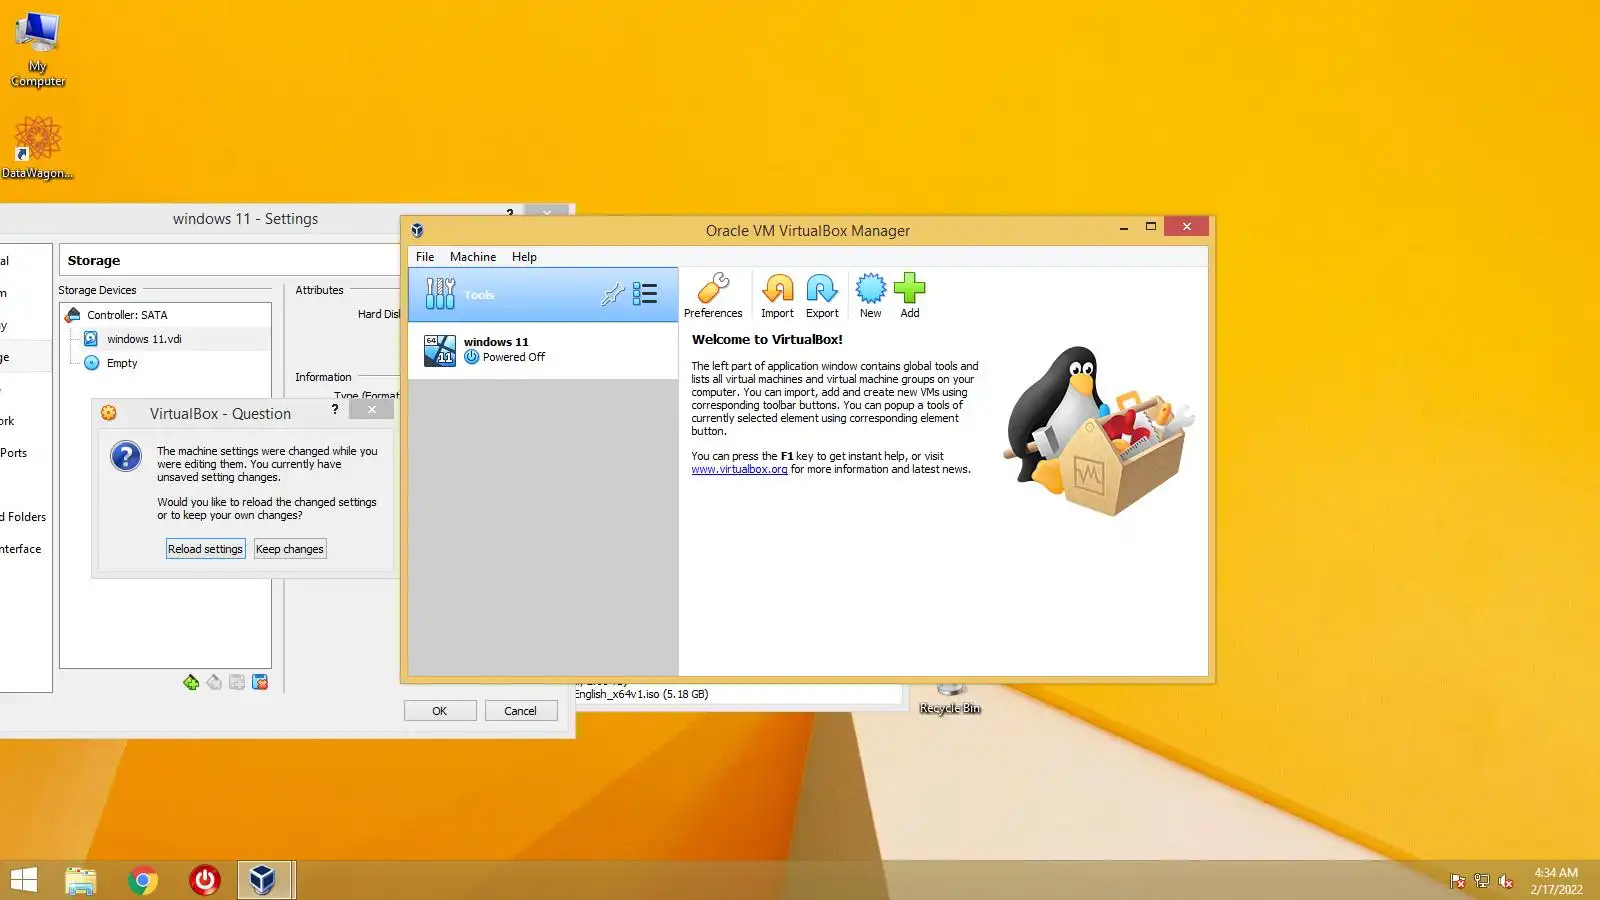Click the remove controller icon
Screen dimensions: 1600x900
[214, 682]
